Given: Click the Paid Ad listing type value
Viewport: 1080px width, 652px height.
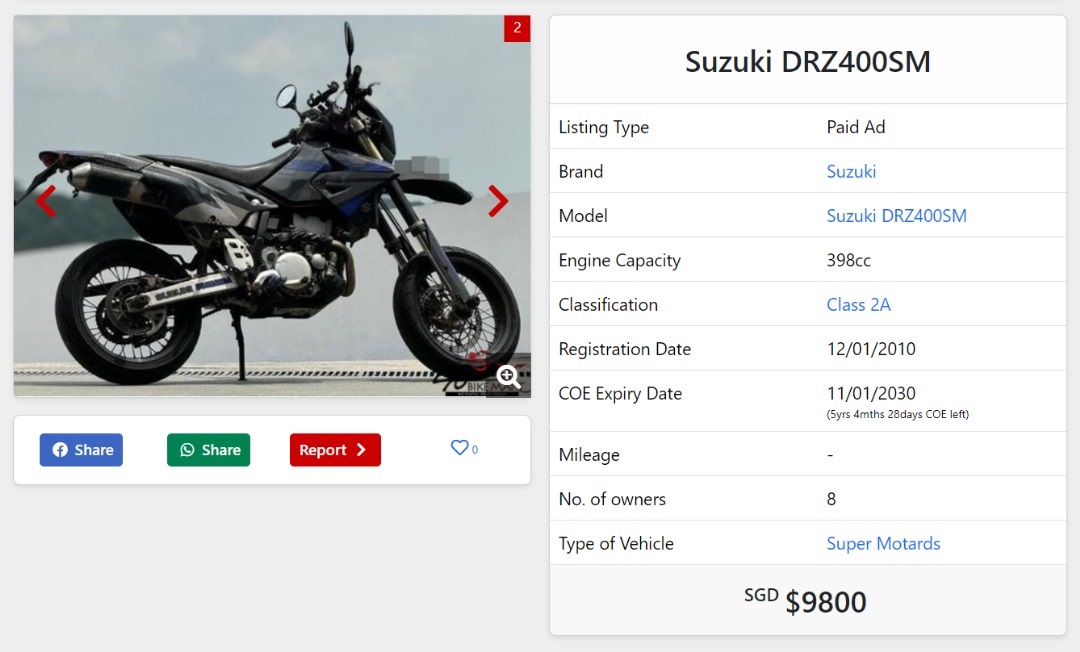Looking at the screenshot, I should click(856, 127).
